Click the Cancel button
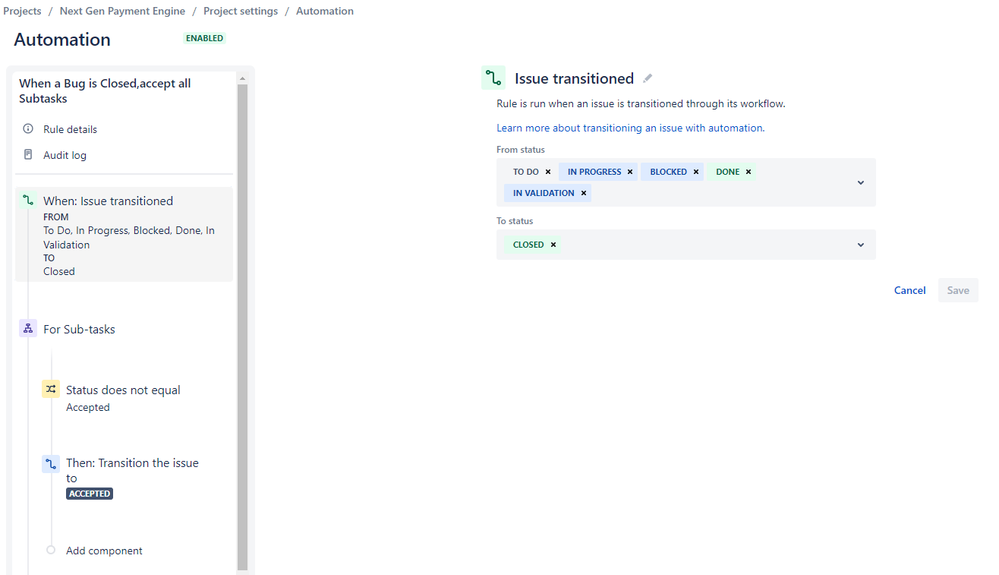This screenshot has width=999, height=575. click(x=910, y=290)
